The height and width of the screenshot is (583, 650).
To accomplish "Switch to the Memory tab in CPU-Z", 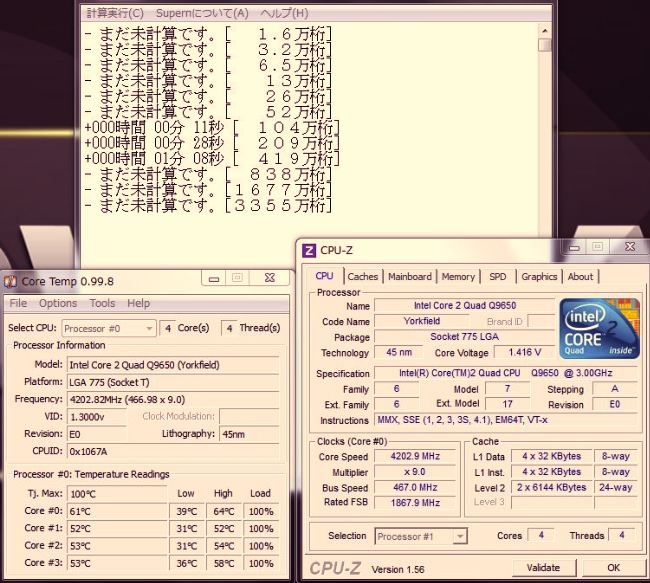I will tap(458, 277).
